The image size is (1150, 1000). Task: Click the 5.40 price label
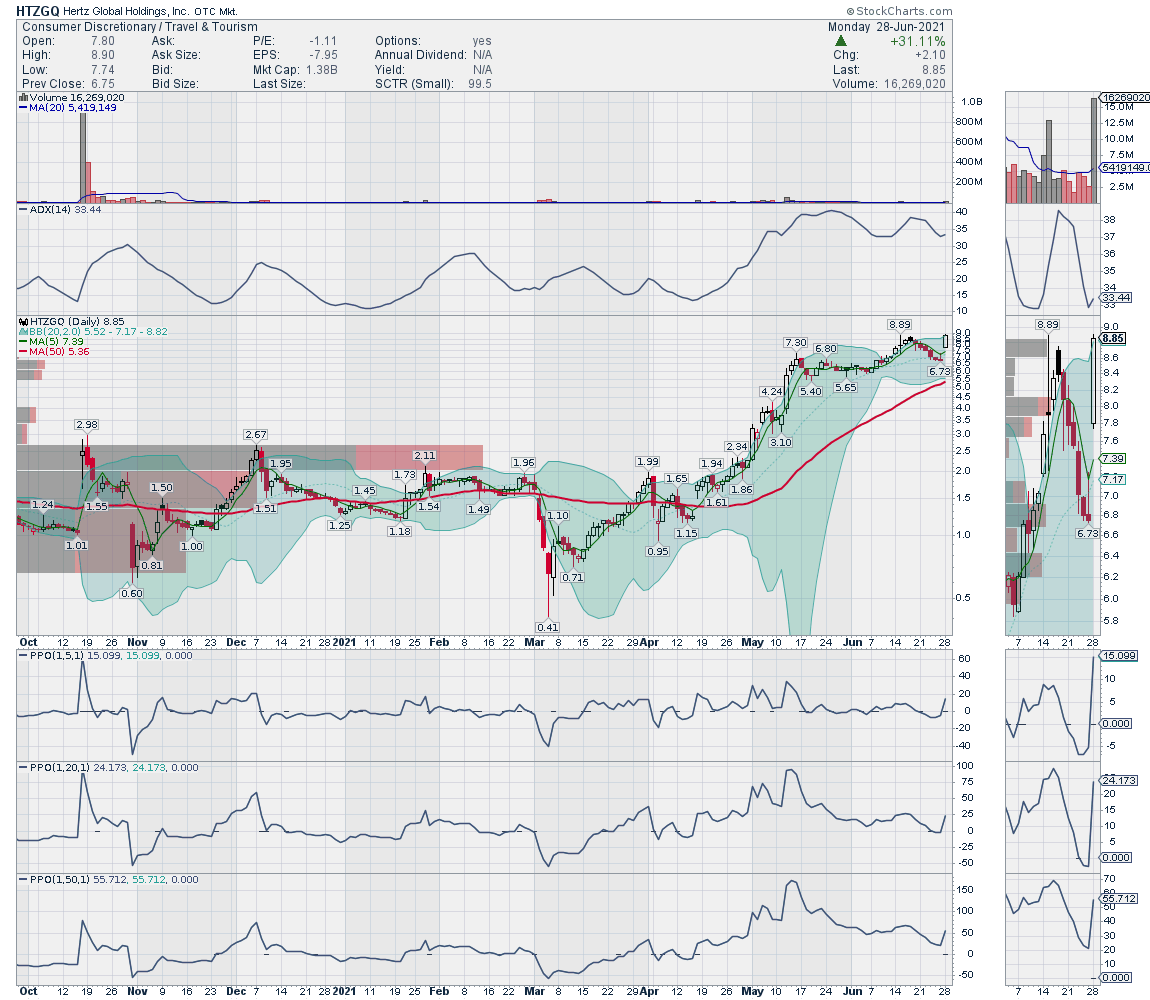[x=810, y=392]
